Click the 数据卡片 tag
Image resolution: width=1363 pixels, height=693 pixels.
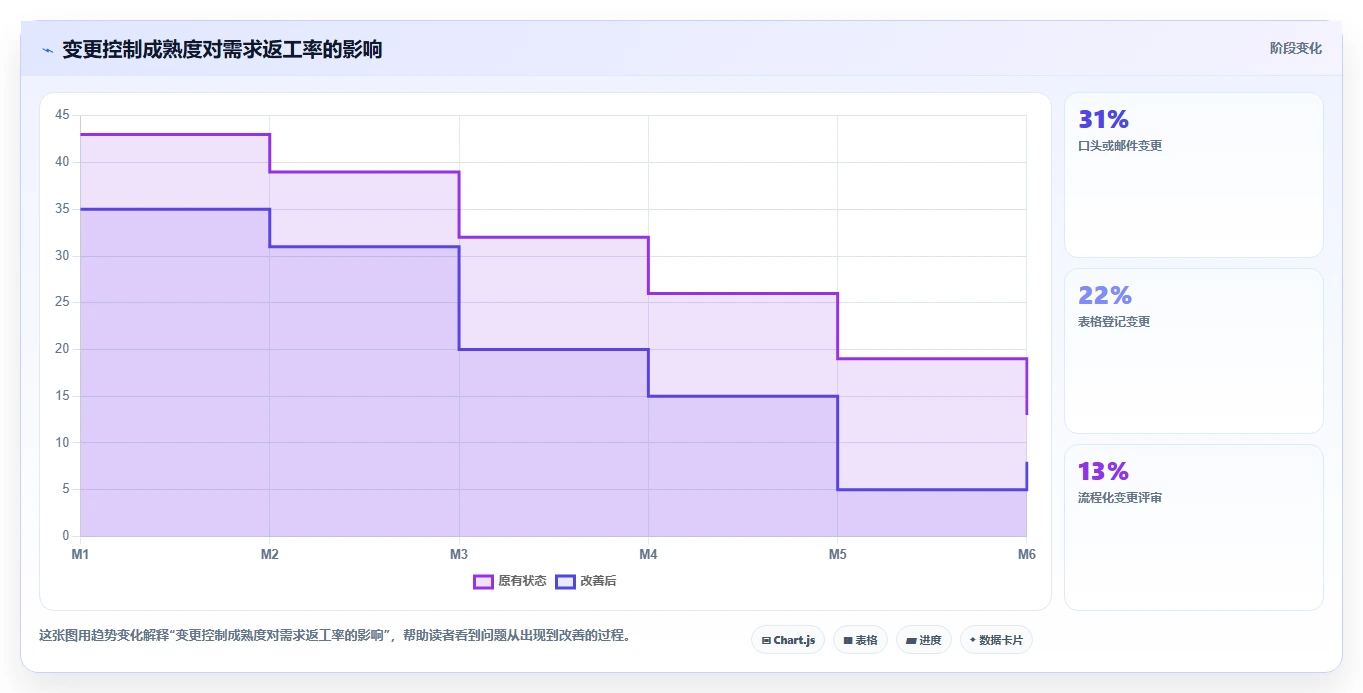point(996,640)
